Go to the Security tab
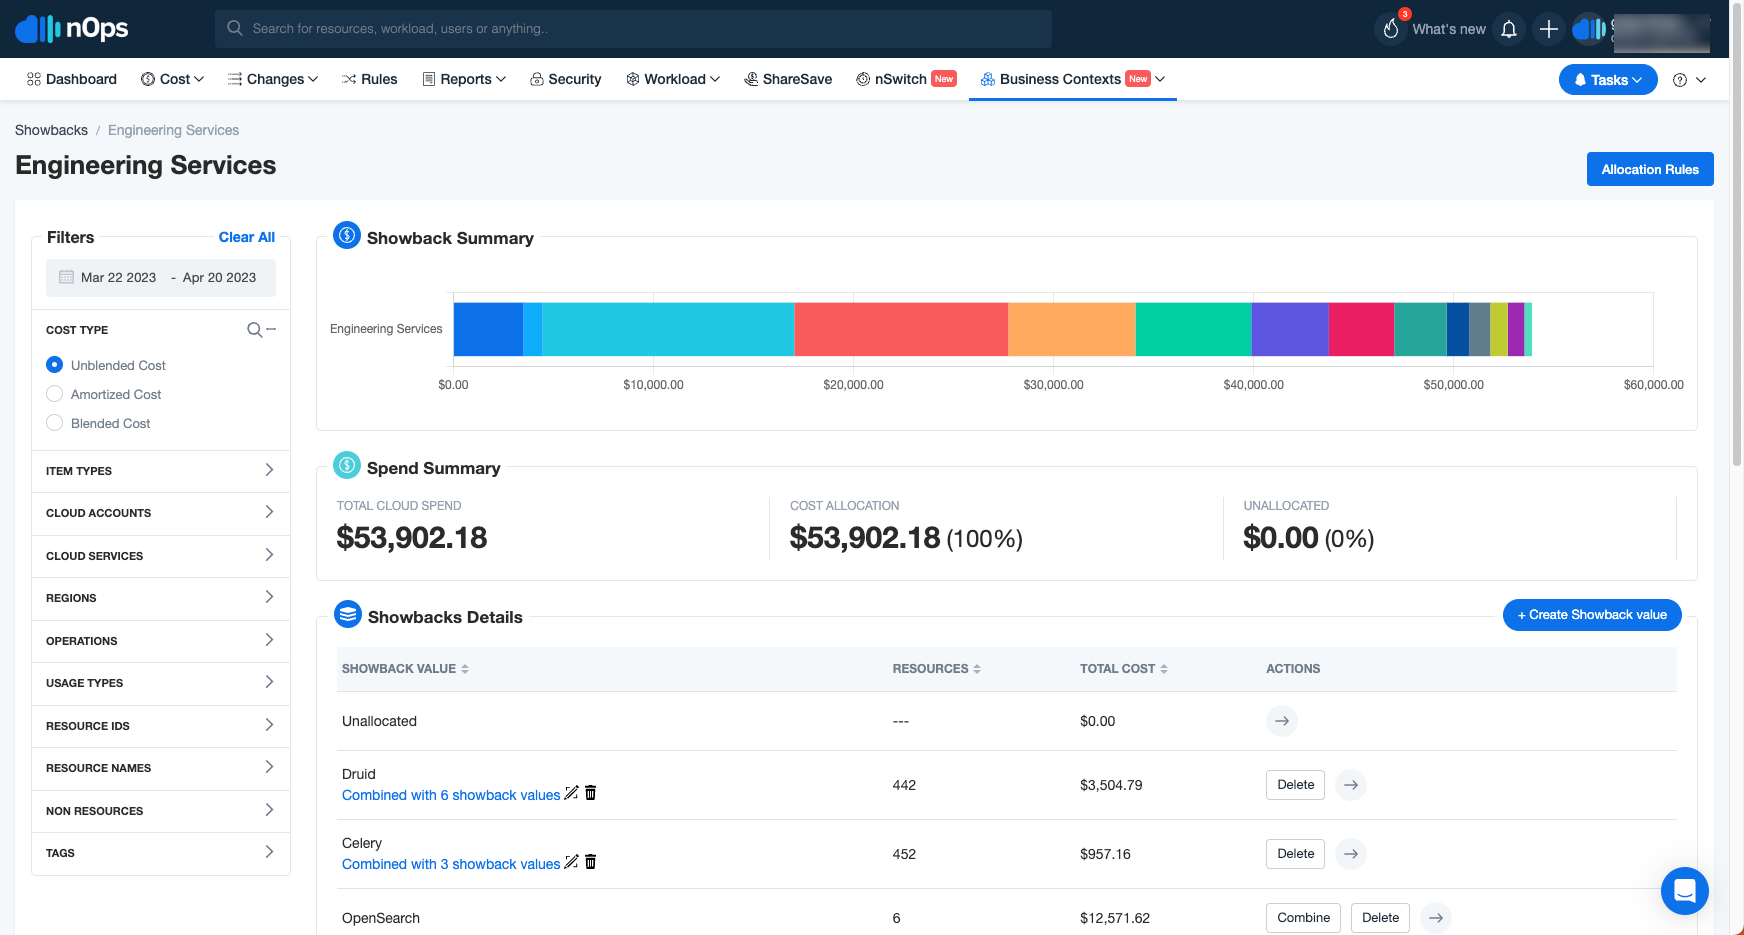The height and width of the screenshot is (935, 1744). 565,79
